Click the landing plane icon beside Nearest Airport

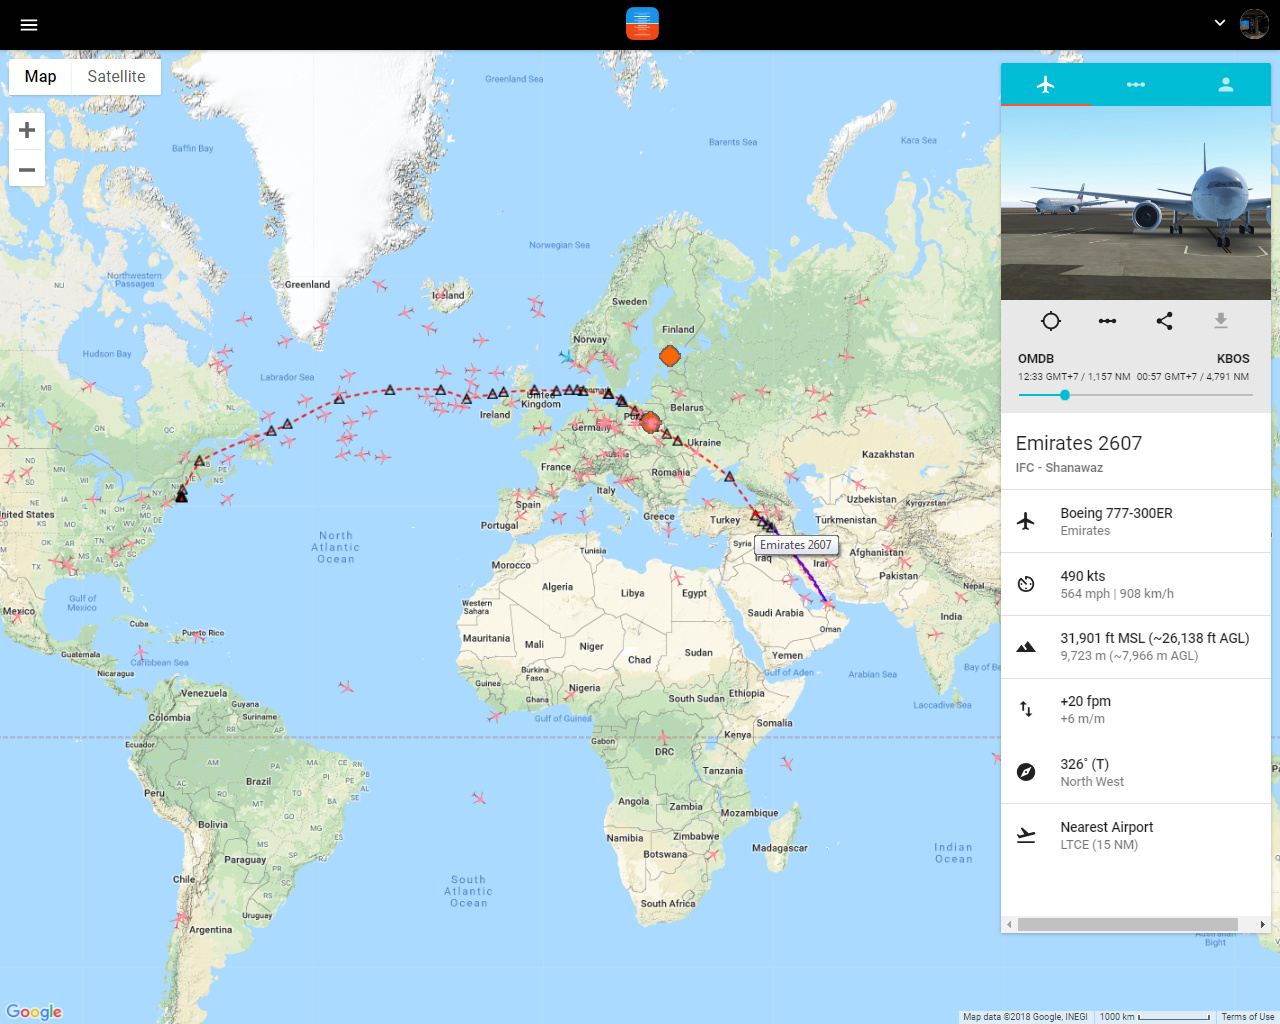pyautogui.click(x=1026, y=835)
